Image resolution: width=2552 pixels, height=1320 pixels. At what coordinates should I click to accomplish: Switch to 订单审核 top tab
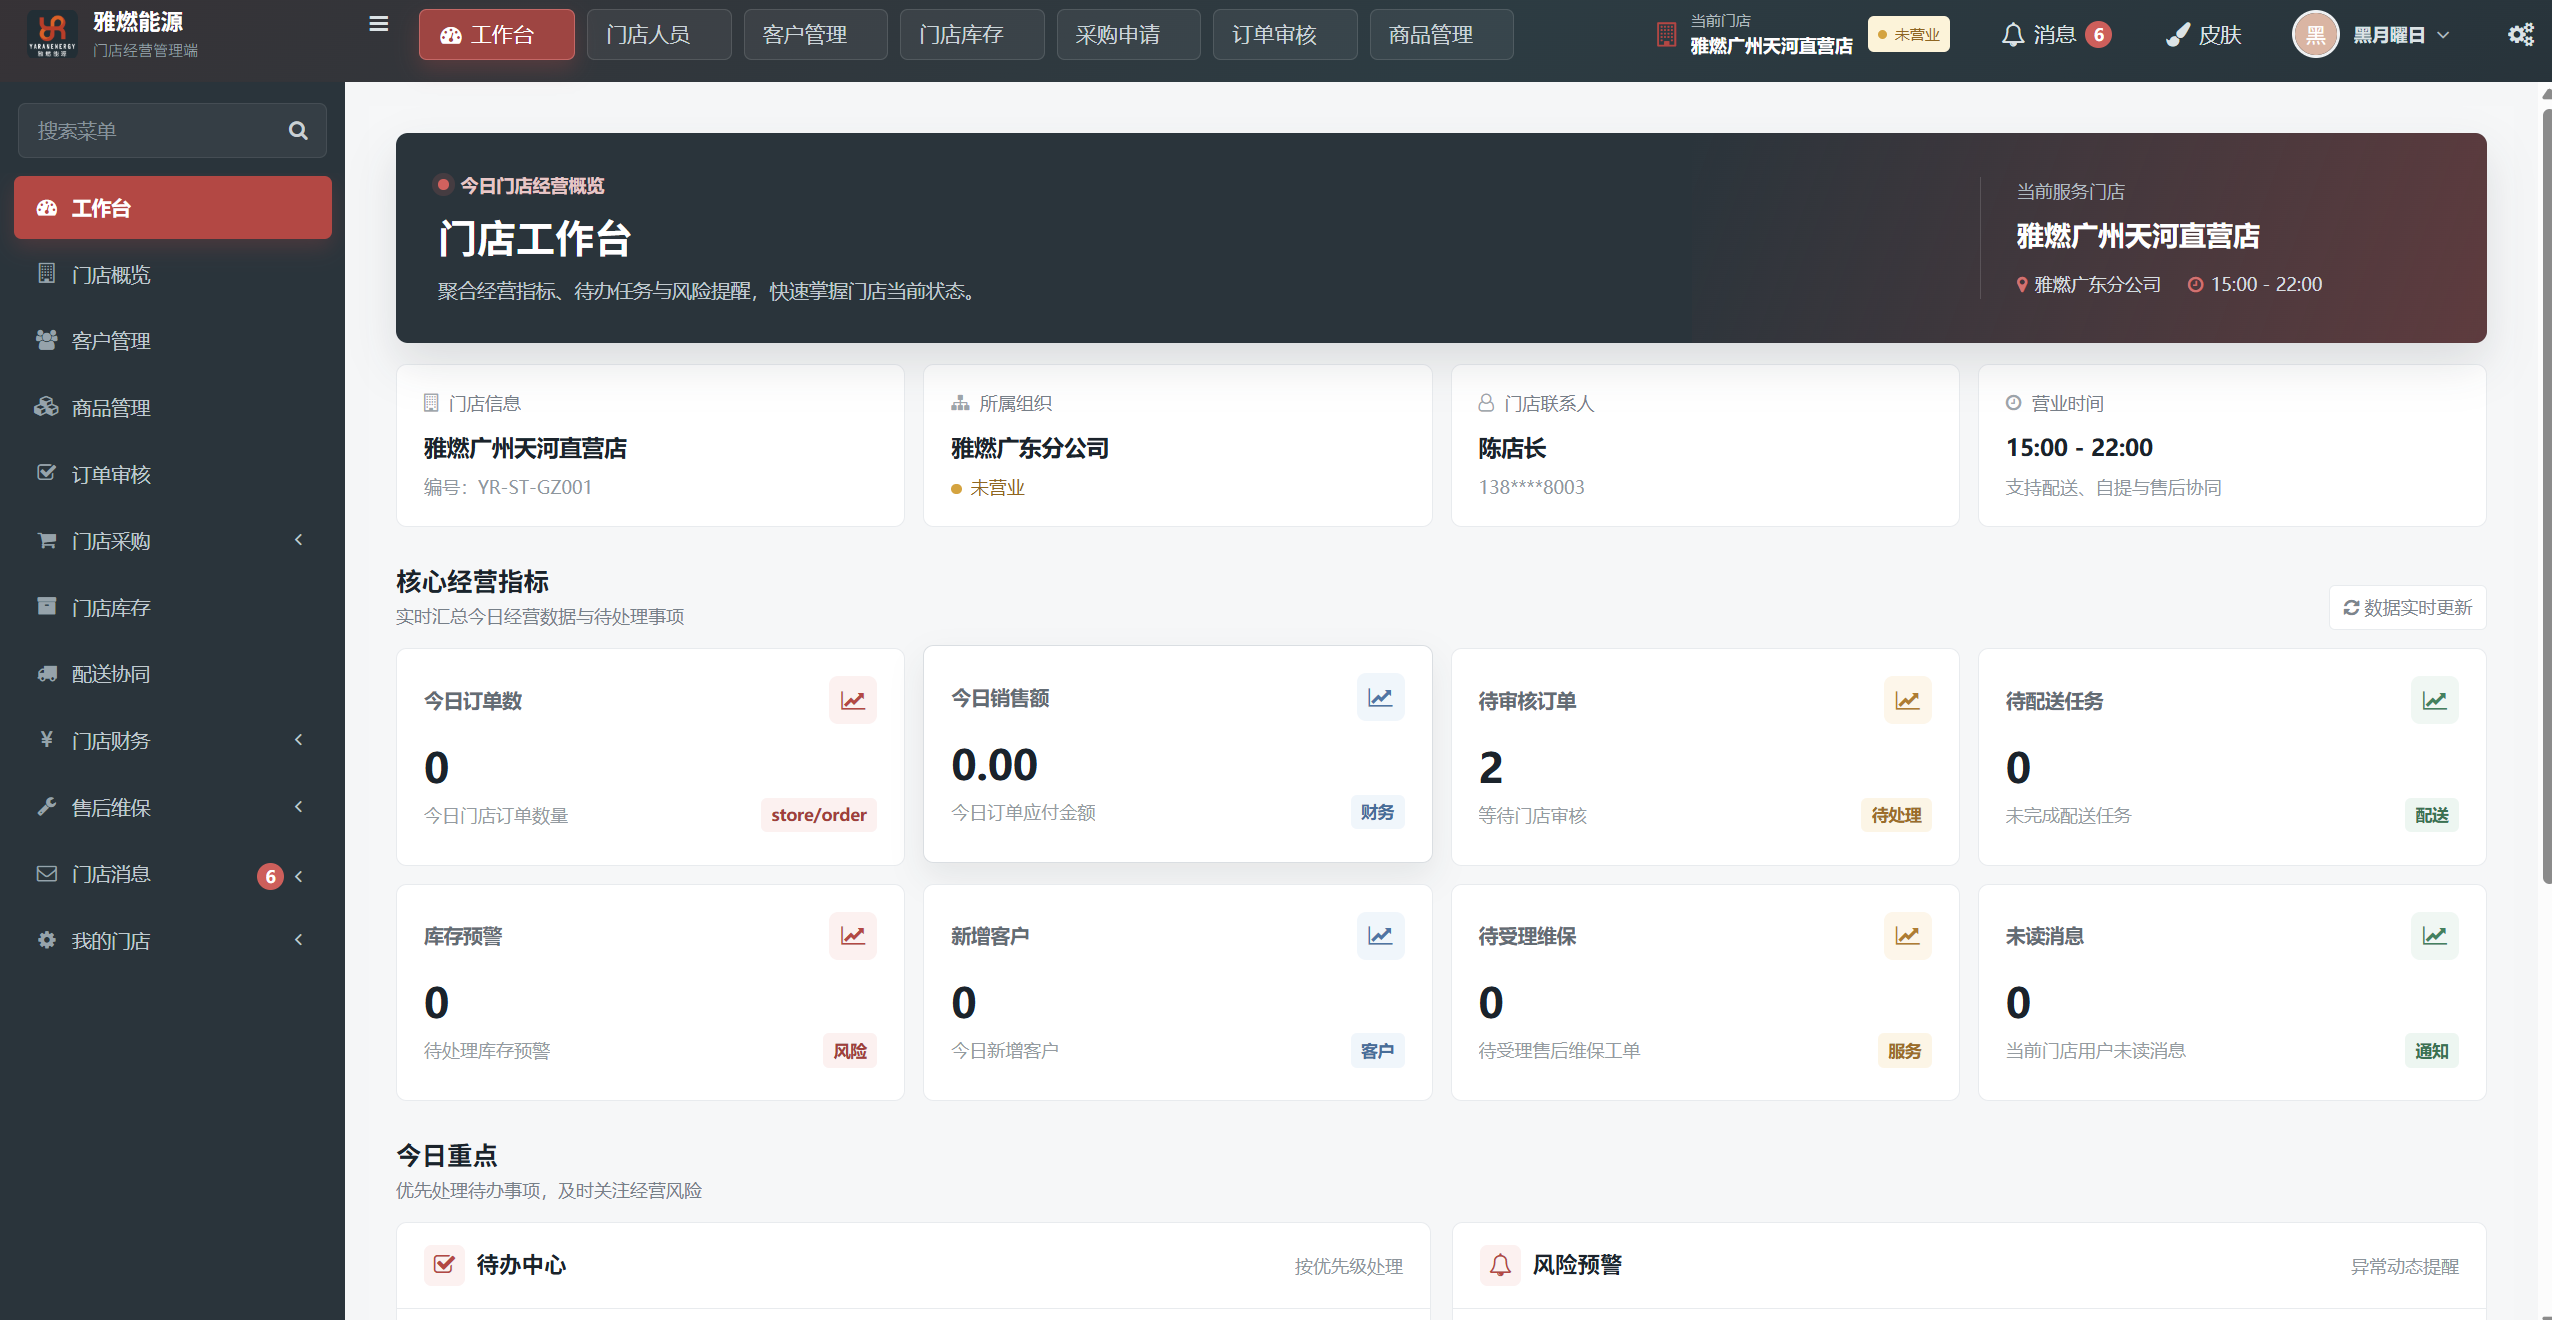[x=1285, y=35]
